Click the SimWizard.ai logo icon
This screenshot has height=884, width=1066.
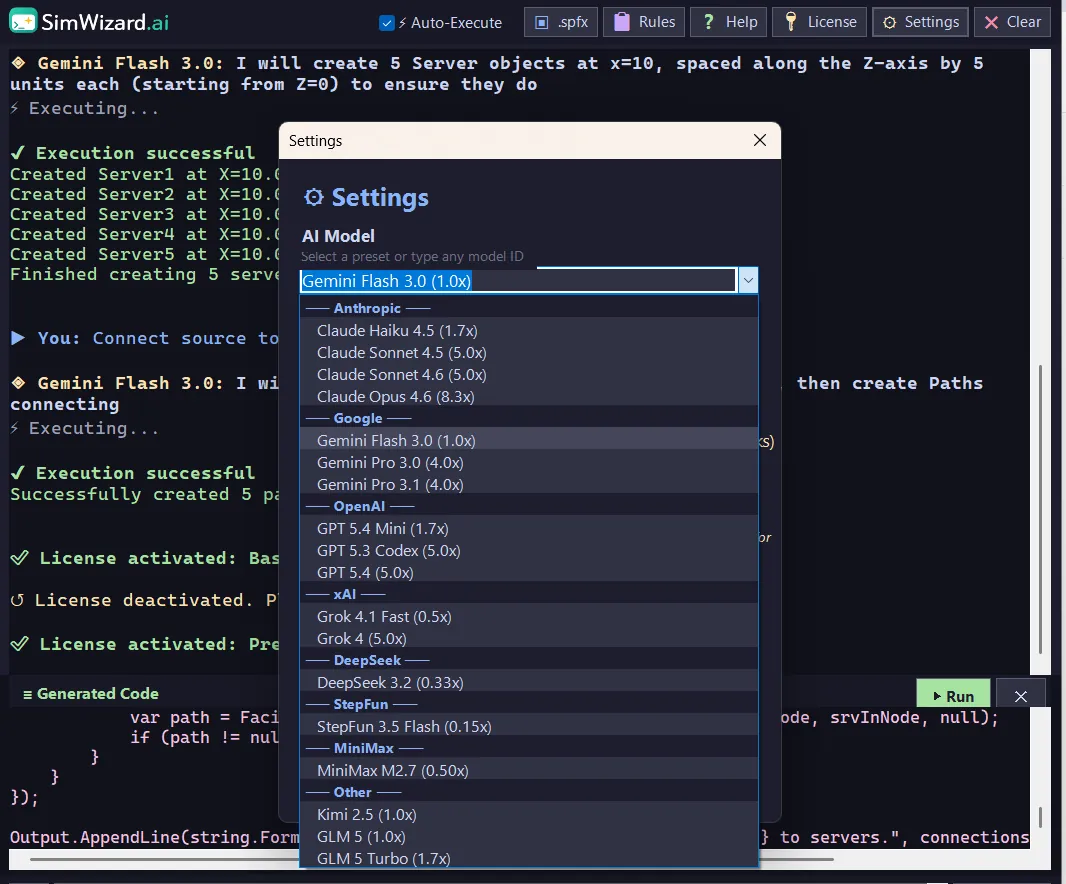tap(24, 21)
